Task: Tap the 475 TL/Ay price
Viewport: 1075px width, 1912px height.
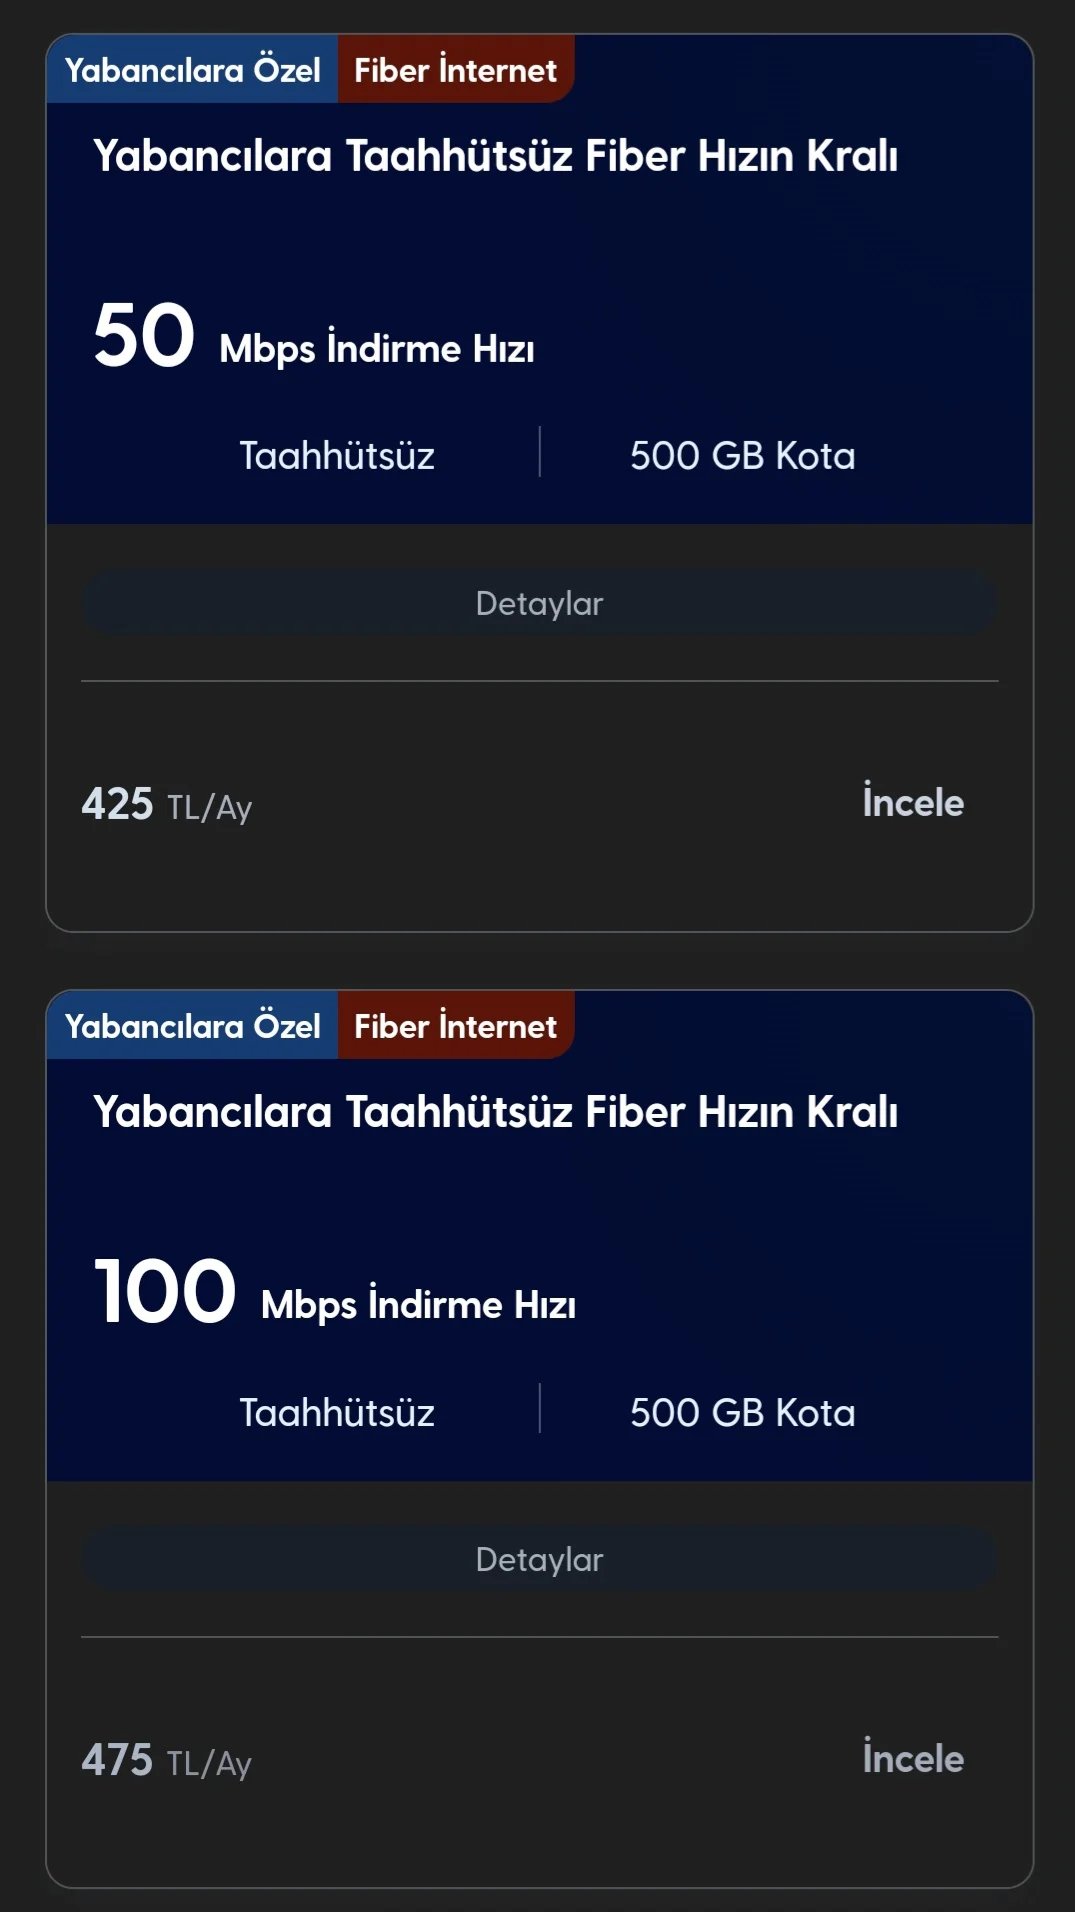Action: click(x=166, y=1760)
